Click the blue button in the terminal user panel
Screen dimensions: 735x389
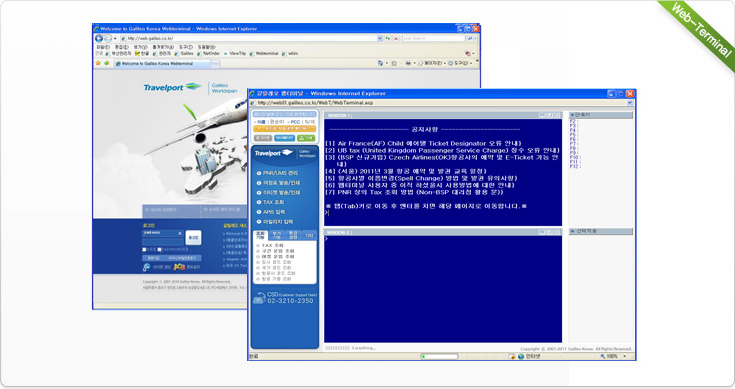point(284,138)
